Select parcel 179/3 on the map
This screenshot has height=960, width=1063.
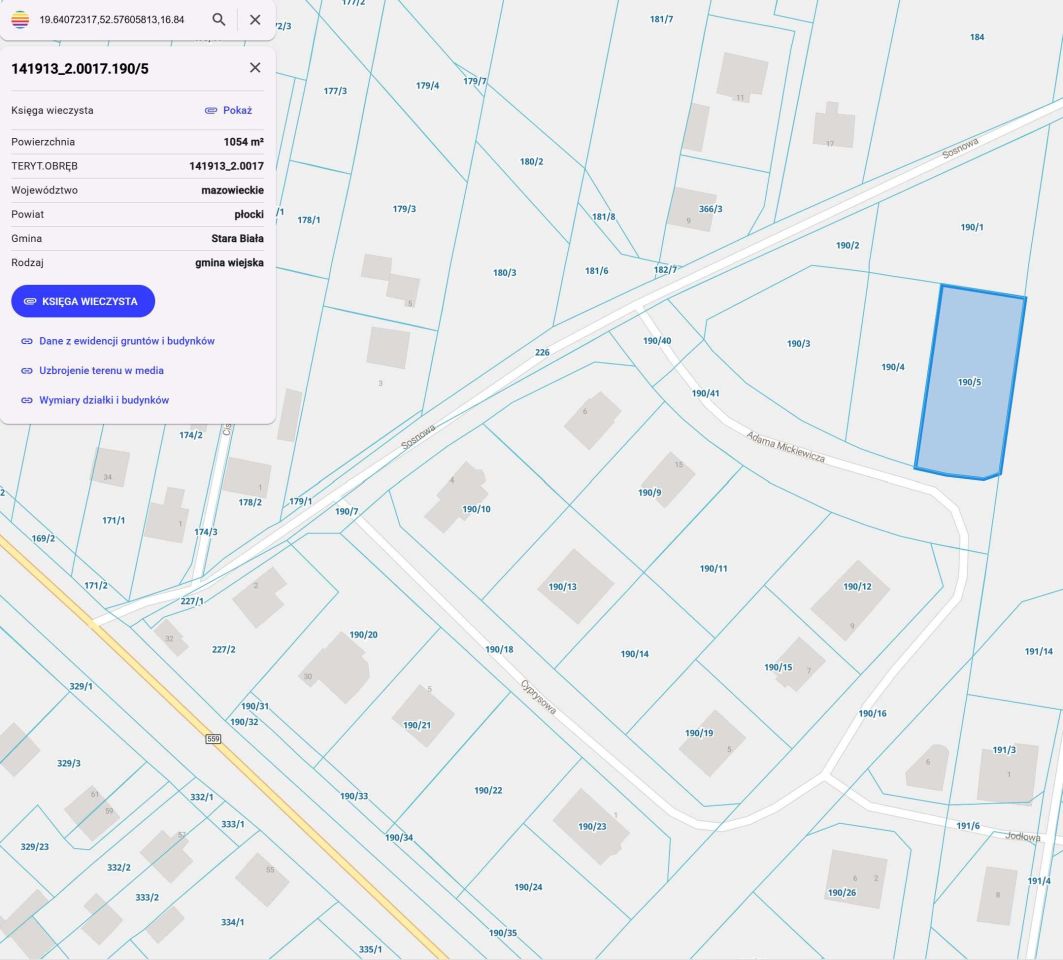404,209
